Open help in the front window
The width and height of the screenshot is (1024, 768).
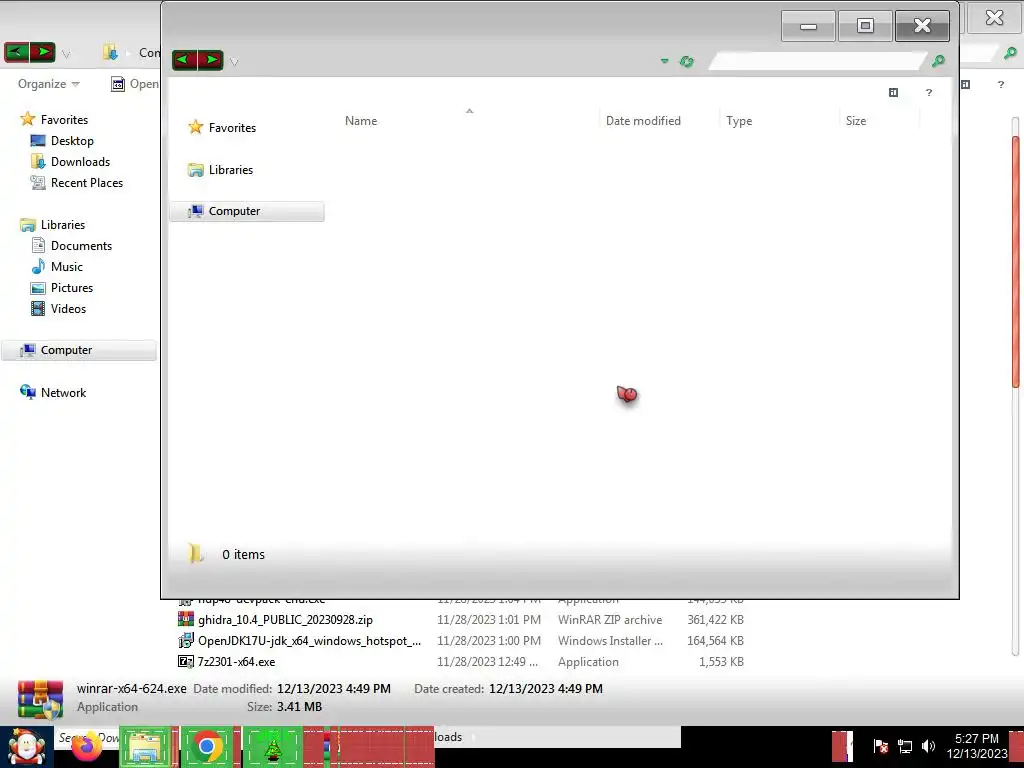[929, 93]
